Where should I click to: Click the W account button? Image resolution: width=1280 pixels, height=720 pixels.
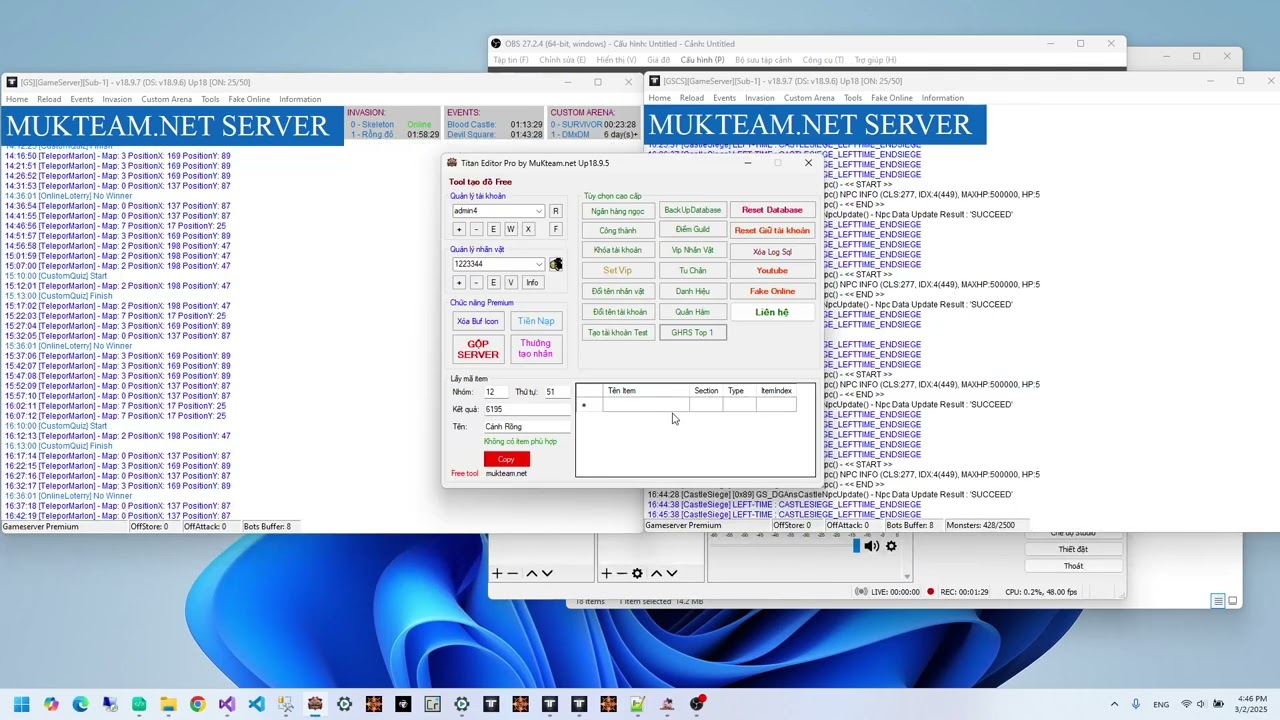click(x=510, y=229)
